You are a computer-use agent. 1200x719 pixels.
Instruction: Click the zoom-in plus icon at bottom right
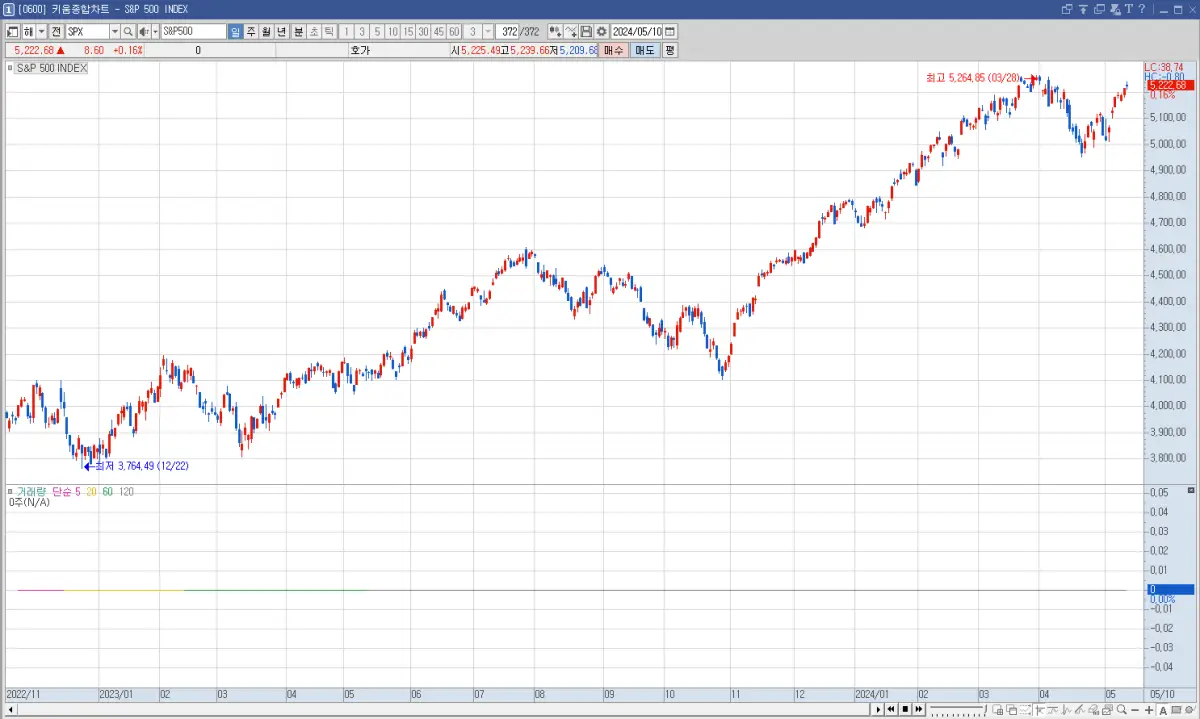click(x=1149, y=710)
